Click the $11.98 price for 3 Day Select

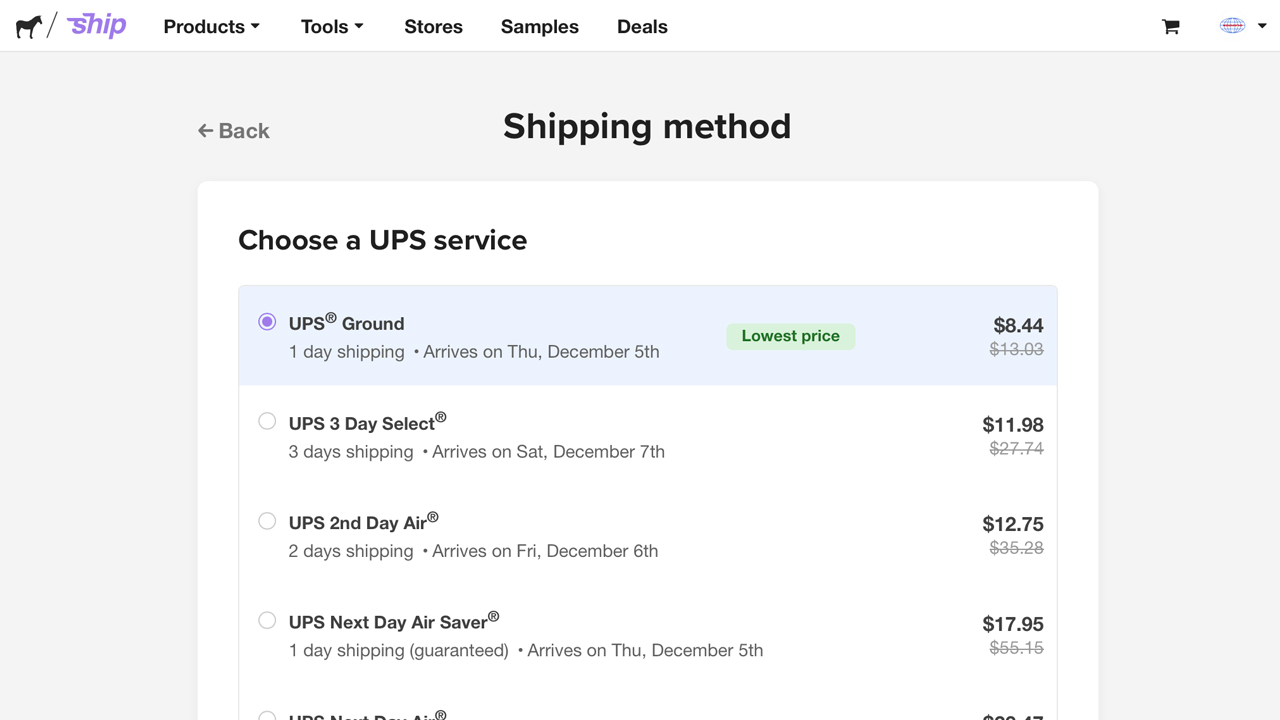[1012, 425]
